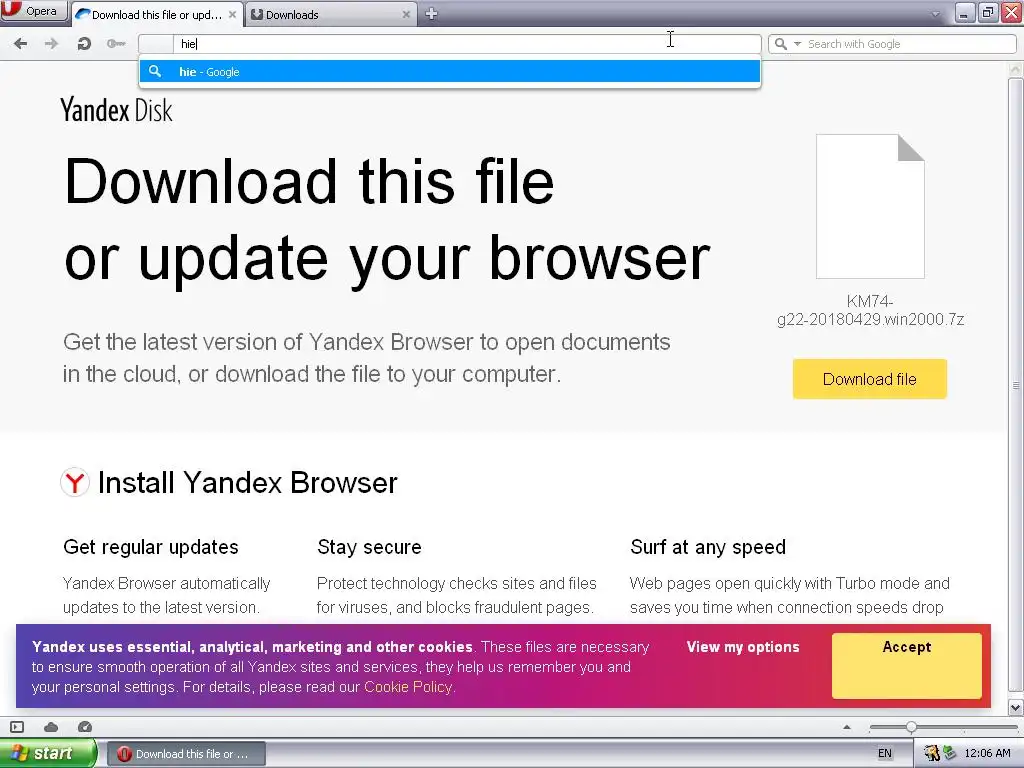Click the KM74-g22-20180429.win2000.7z filename
Image resolution: width=1024 pixels, height=768 pixels.
coord(870,310)
